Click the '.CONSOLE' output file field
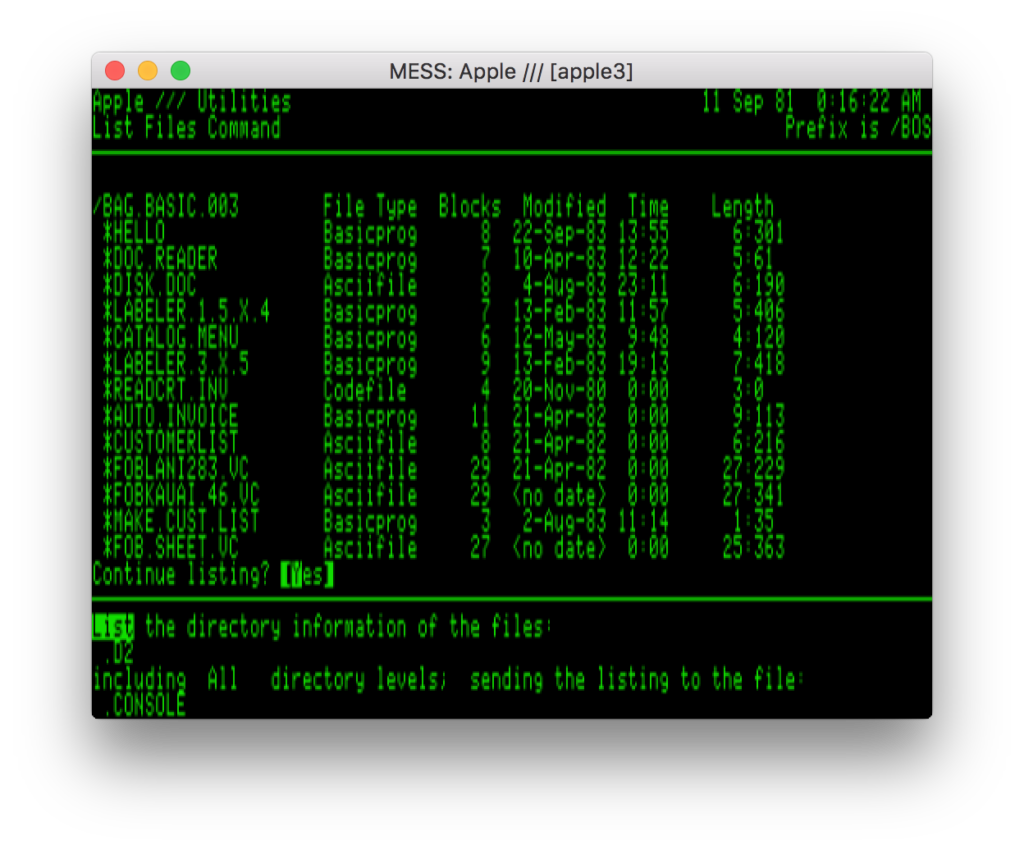The height and width of the screenshot is (850, 1024). pos(144,705)
